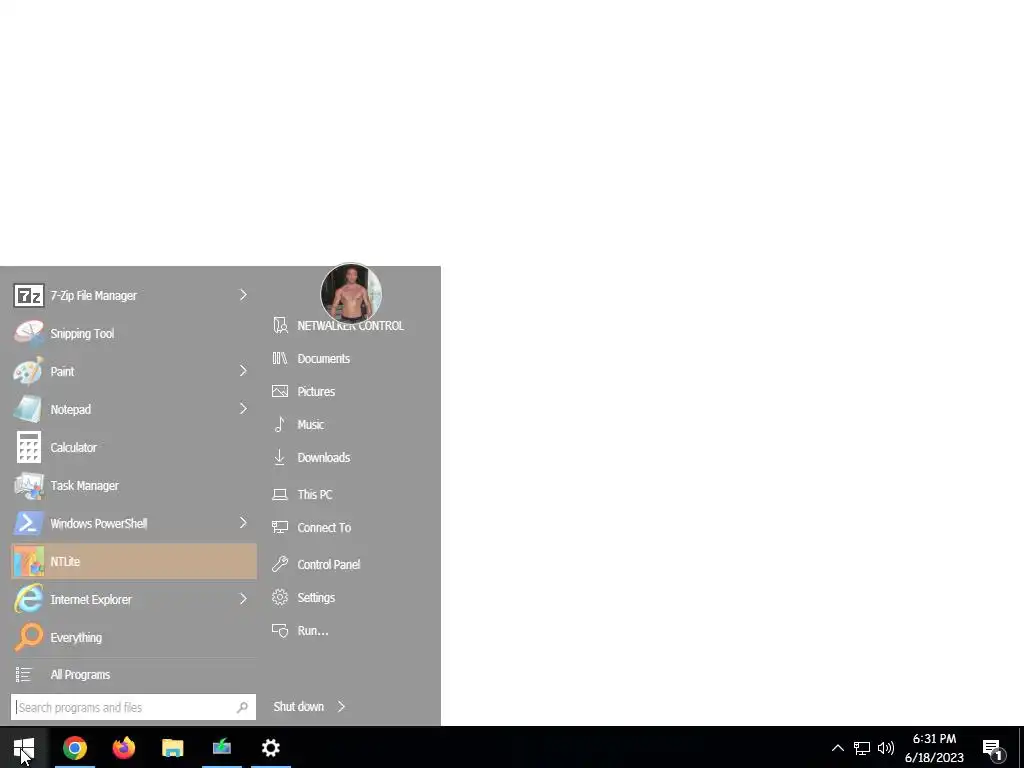This screenshot has height=768, width=1024.
Task: Expand Internet Explorer jump list arrow
Action: 243,598
